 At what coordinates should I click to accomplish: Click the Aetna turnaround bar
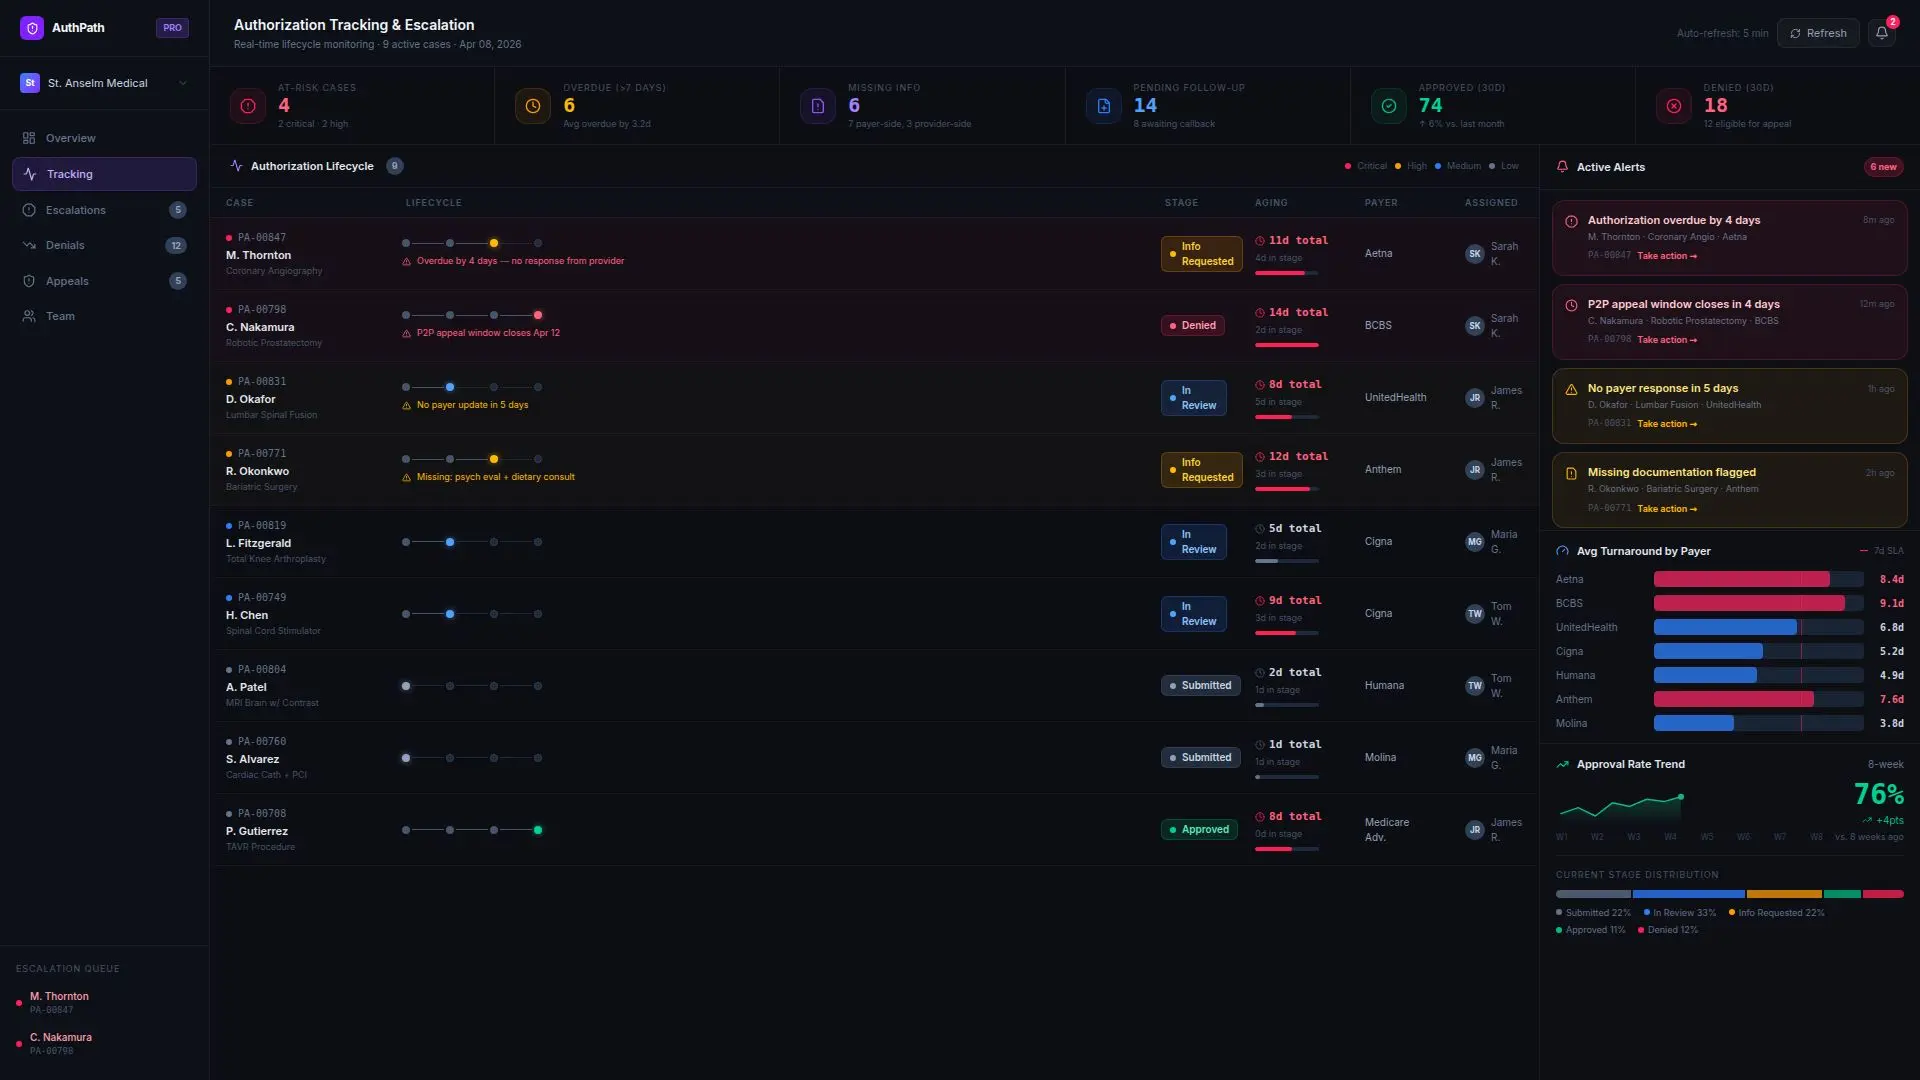click(x=1741, y=579)
